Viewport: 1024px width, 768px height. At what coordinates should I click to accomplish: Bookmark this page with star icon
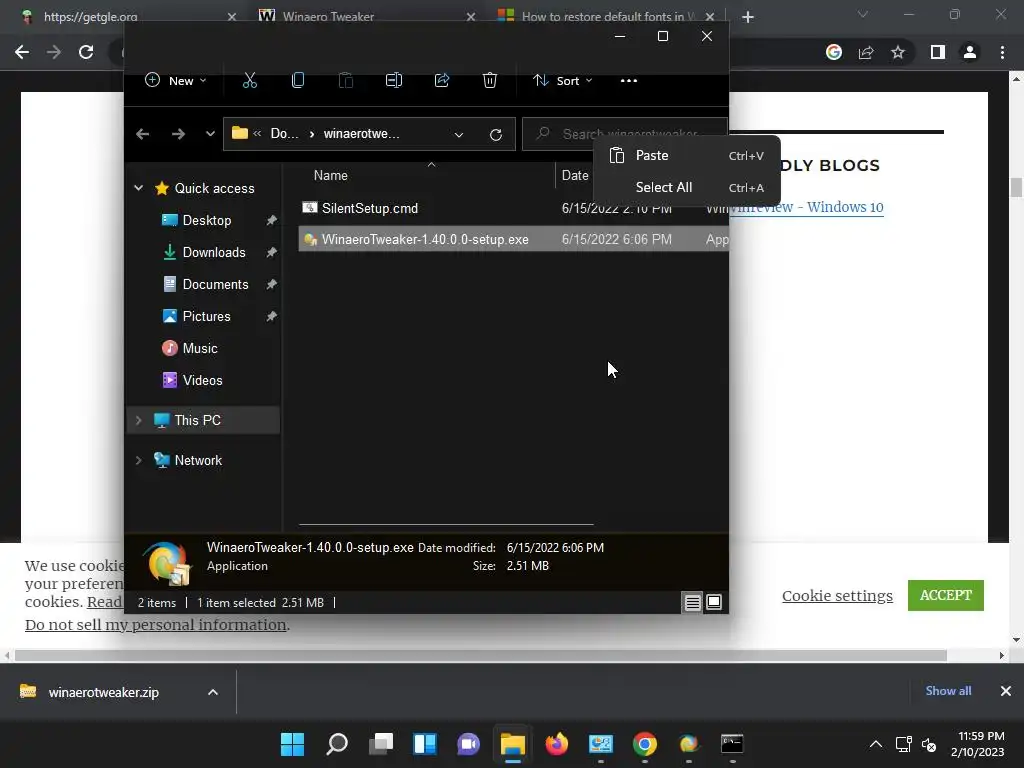[898, 52]
